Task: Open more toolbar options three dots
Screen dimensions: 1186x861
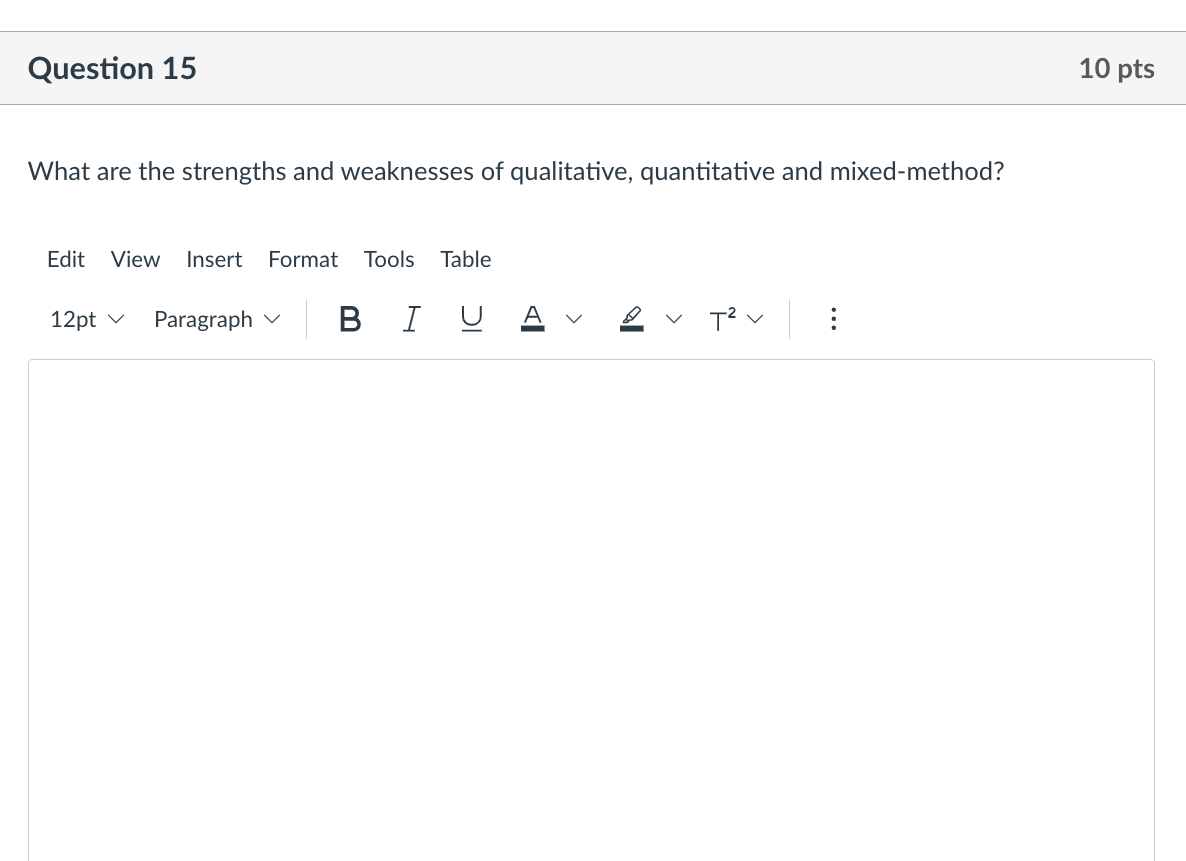Action: coord(833,319)
